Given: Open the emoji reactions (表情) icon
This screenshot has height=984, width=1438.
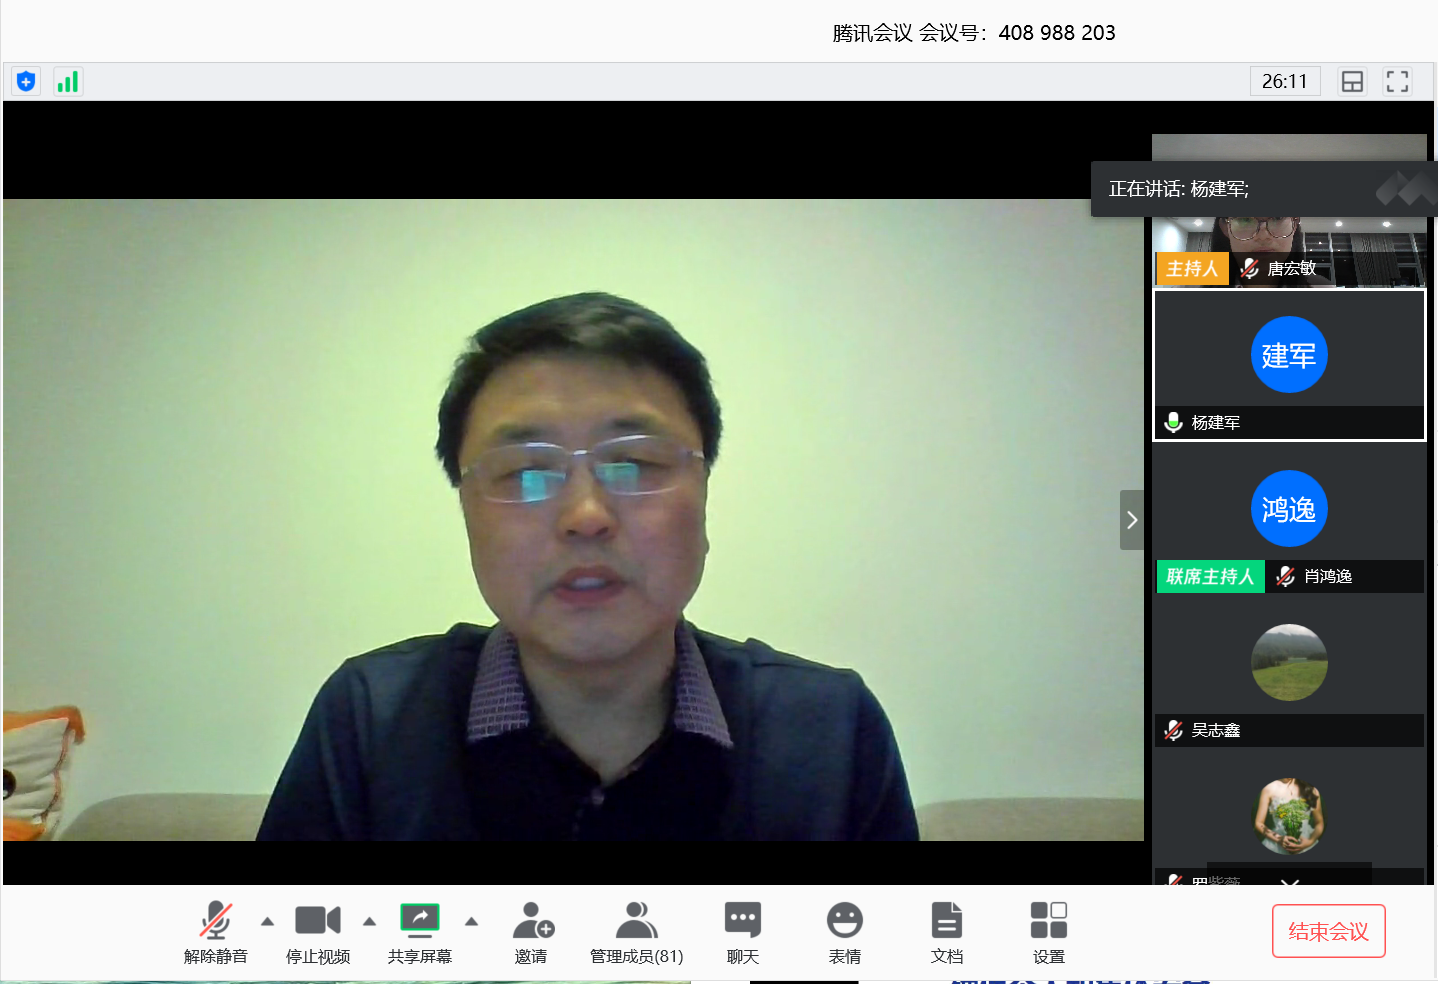Looking at the screenshot, I should (x=844, y=930).
